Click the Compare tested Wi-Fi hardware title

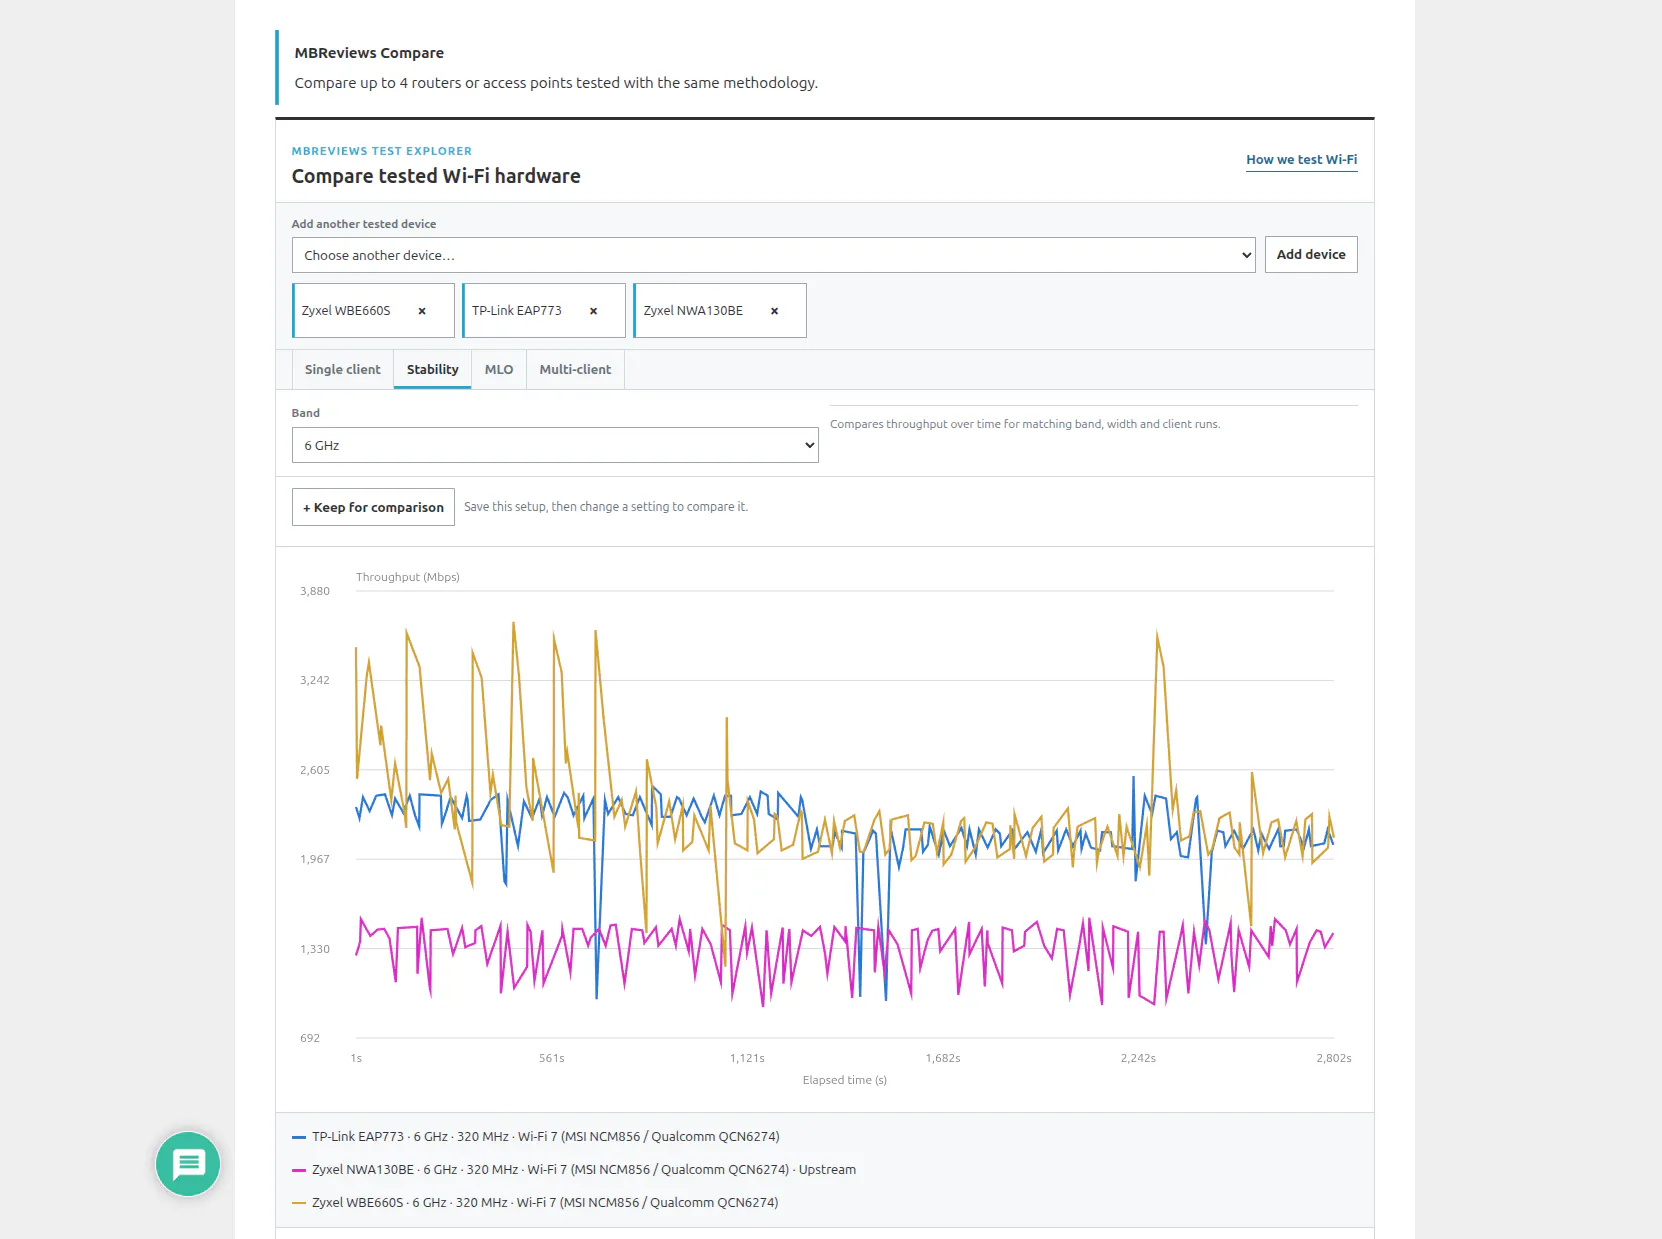[436, 176]
